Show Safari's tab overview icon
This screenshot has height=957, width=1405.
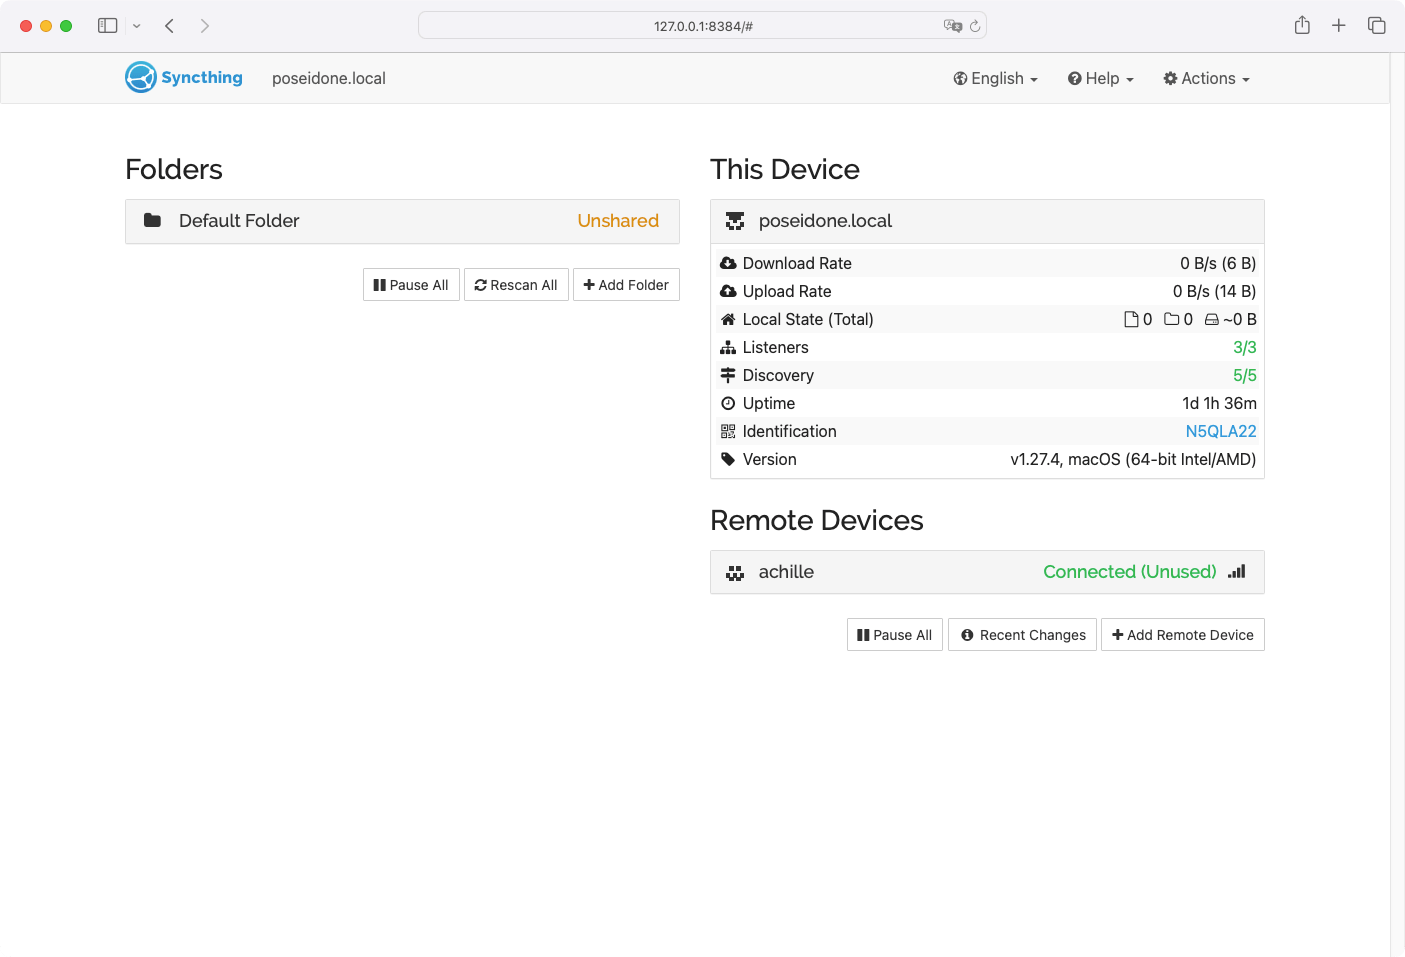click(x=1377, y=25)
